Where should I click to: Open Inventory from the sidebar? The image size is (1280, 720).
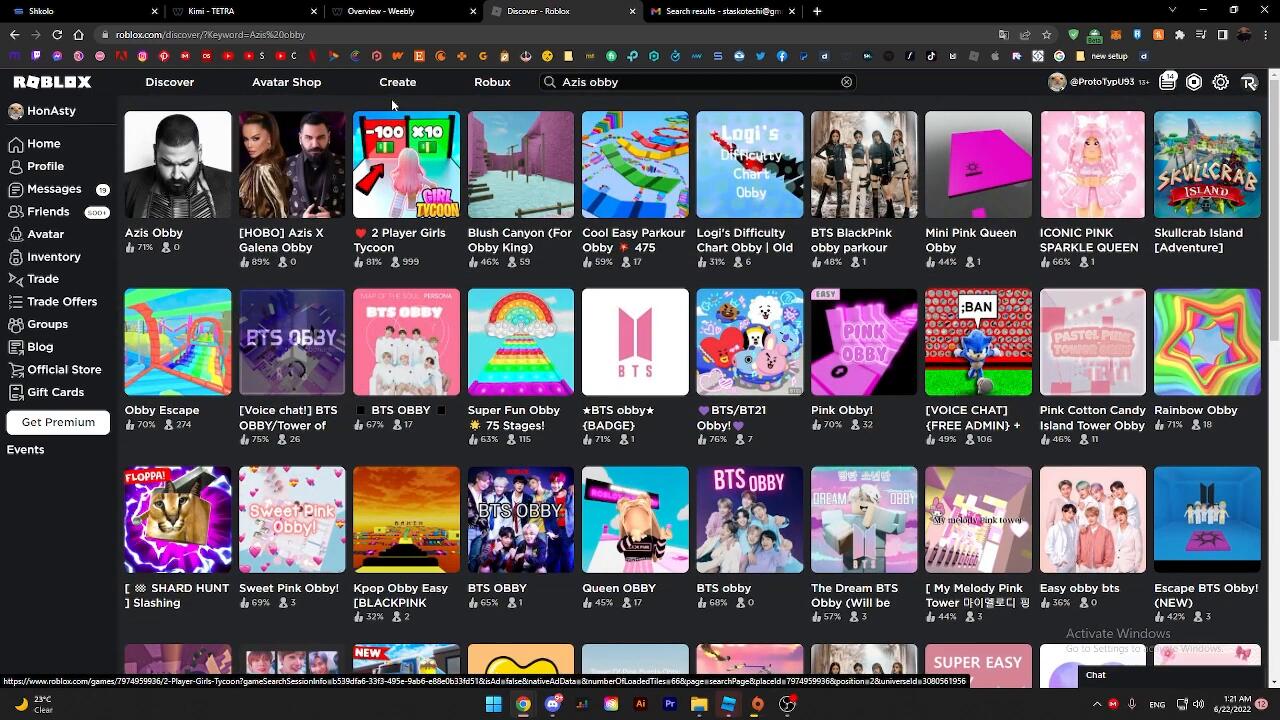(x=54, y=257)
